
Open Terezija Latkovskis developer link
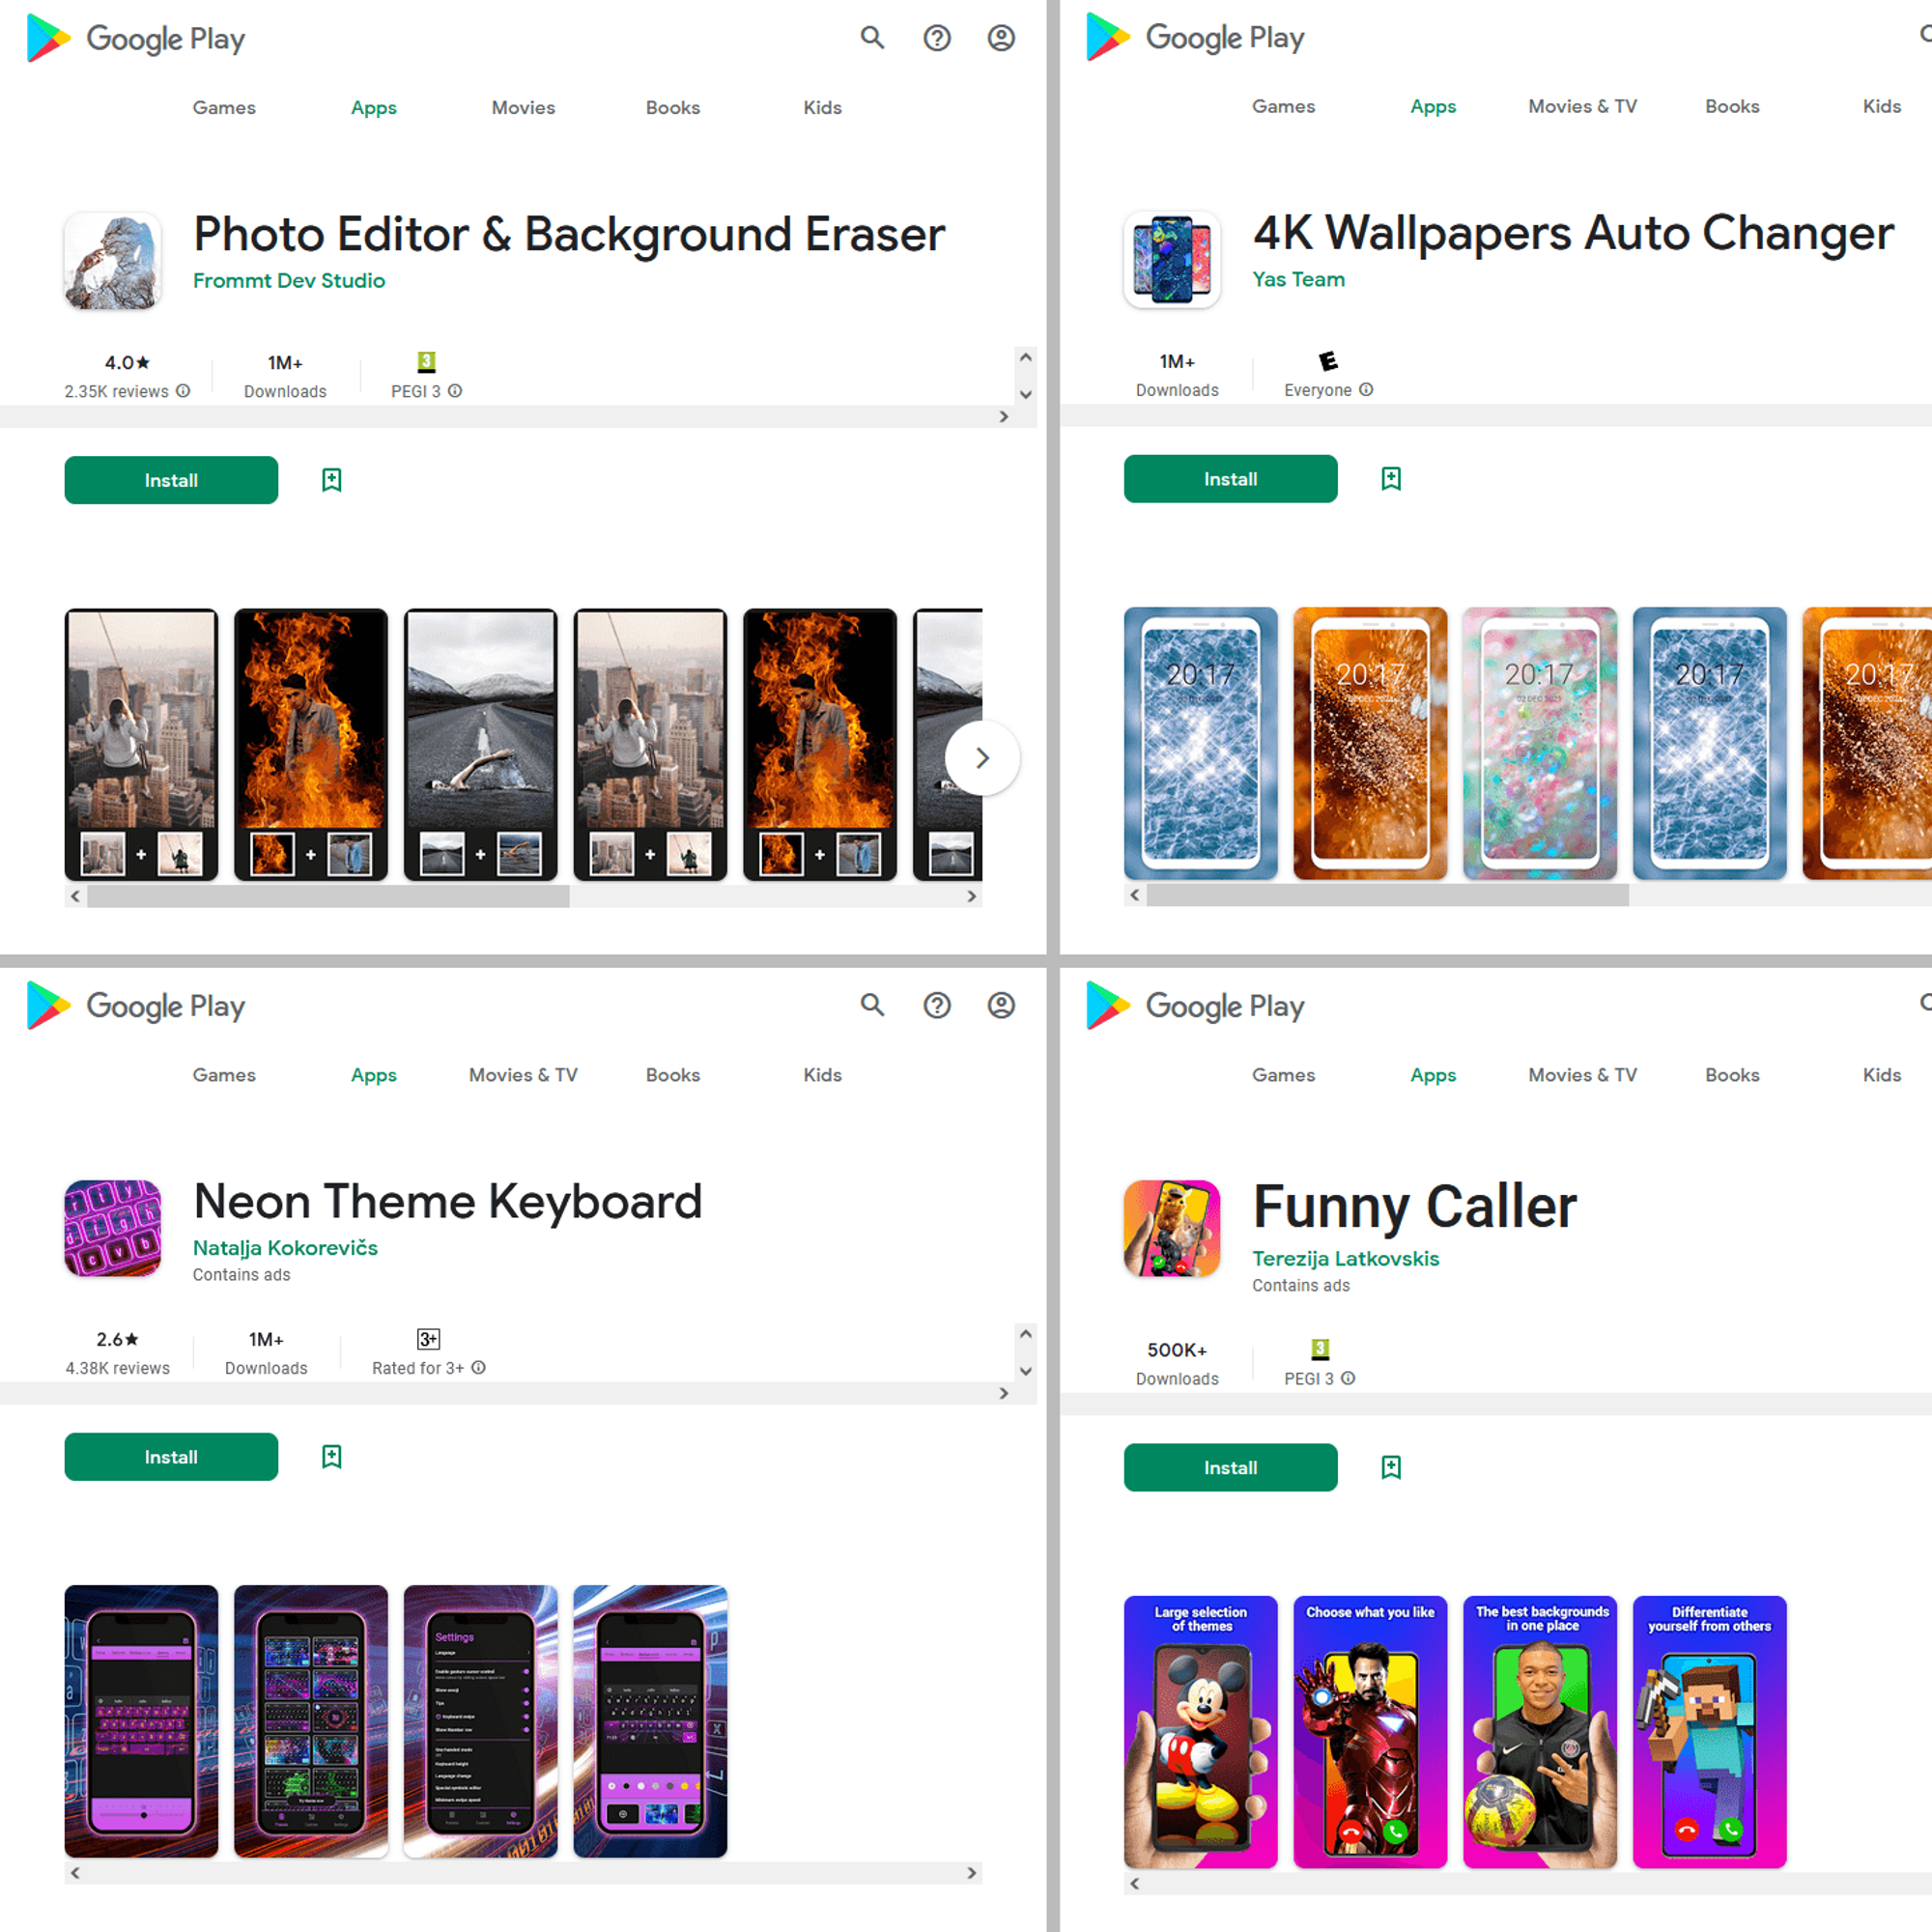click(1345, 1259)
